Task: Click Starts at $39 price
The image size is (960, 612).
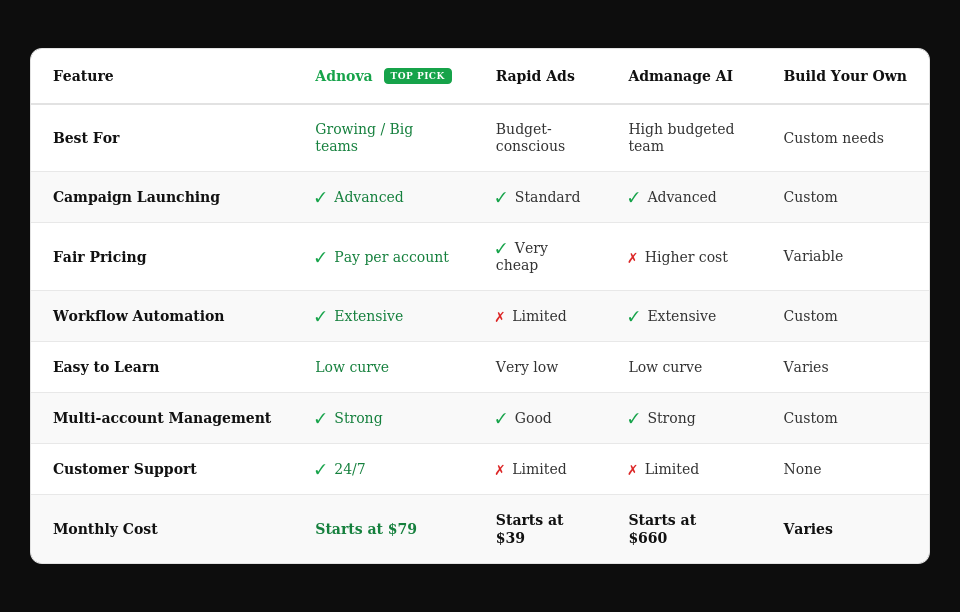Action: click(x=530, y=529)
